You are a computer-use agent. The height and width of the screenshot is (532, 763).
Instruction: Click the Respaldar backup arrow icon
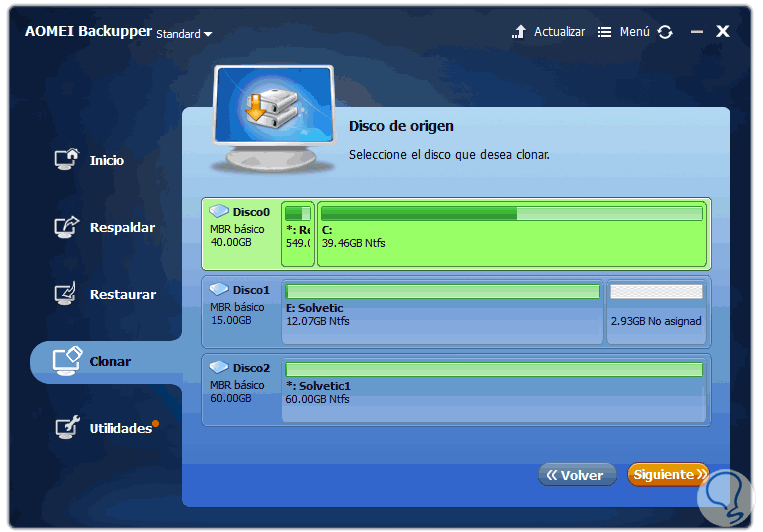66,226
